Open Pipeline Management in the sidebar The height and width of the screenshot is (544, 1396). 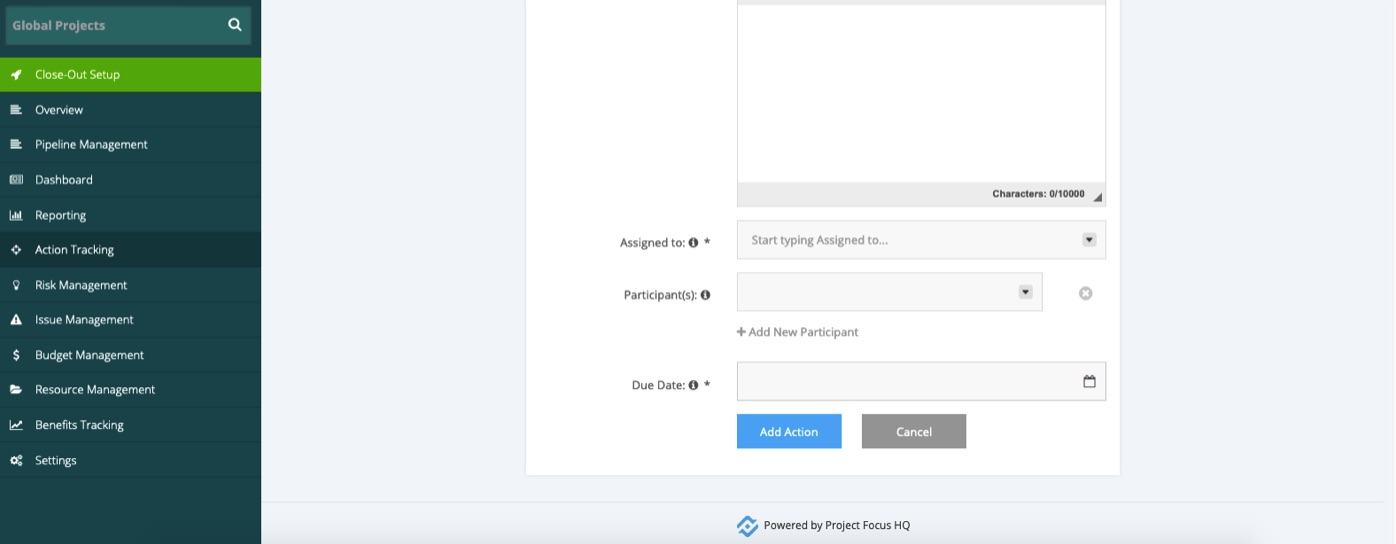130,145
